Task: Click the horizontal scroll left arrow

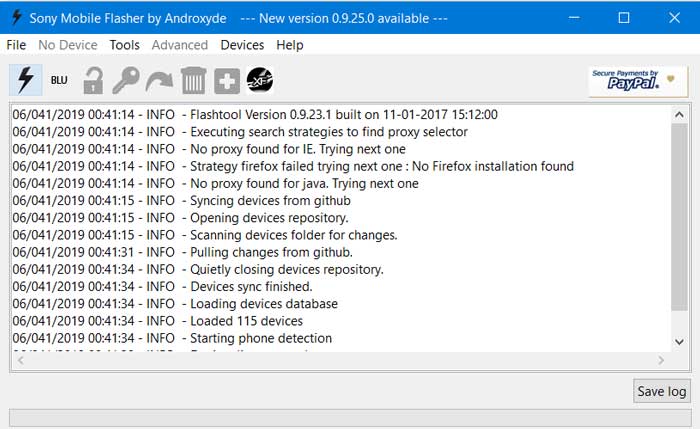Action: tap(20, 360)
